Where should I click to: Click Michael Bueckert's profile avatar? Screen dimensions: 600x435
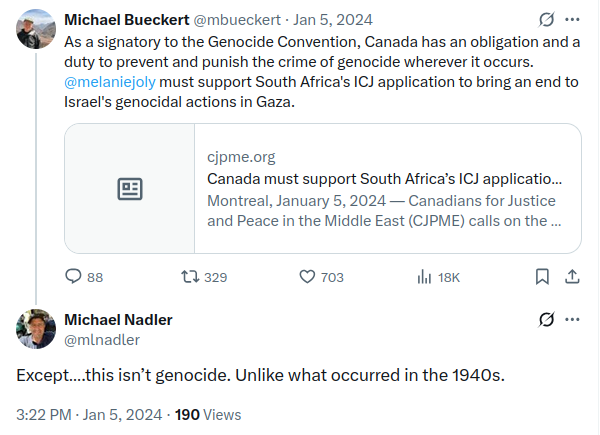pos(36,29)
